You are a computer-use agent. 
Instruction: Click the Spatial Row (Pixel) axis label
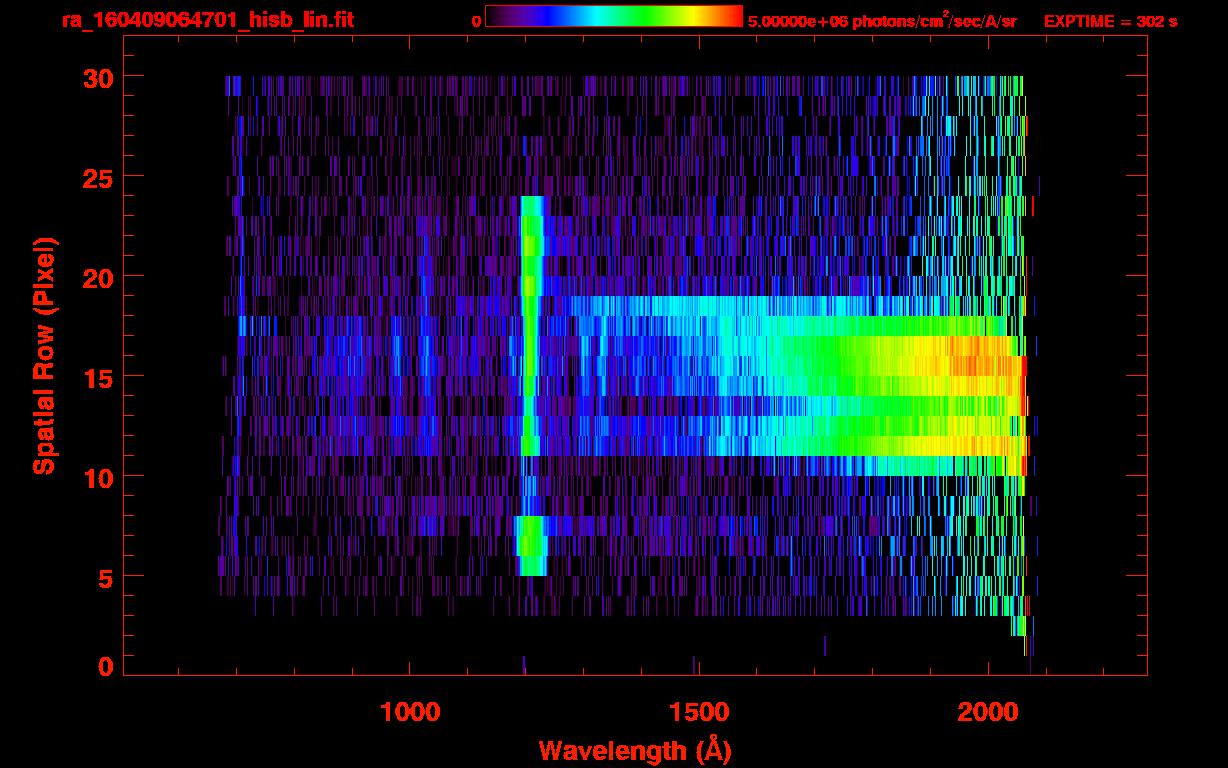pyautogui.click(x=44, y=356)
